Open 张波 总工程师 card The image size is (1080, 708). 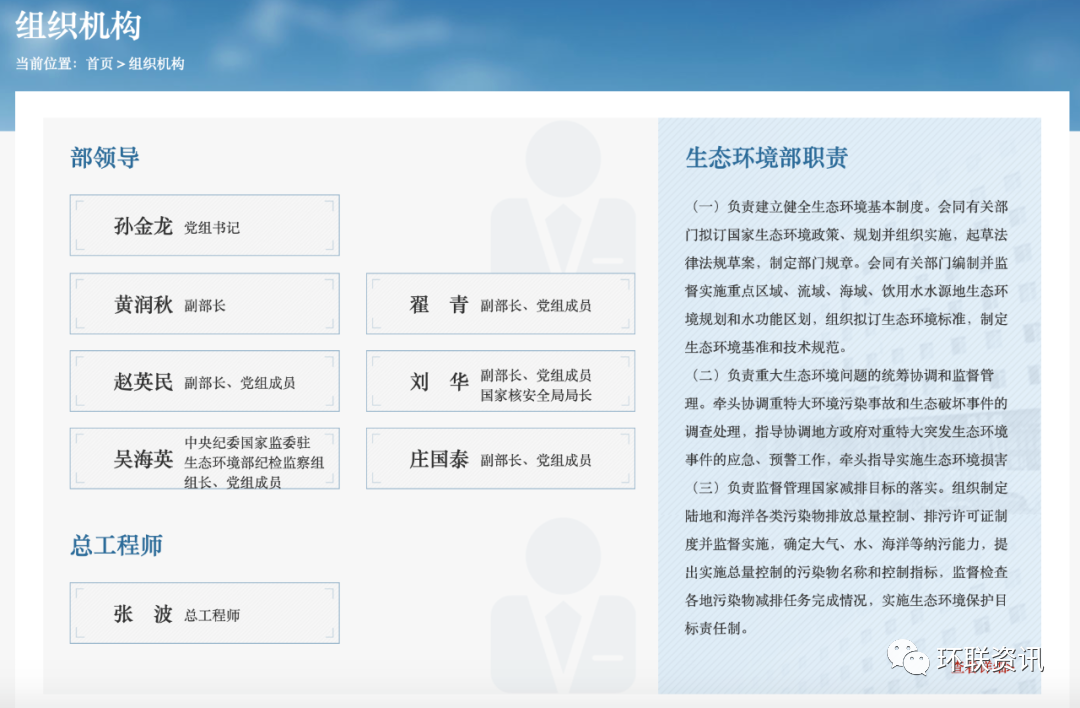205,613
